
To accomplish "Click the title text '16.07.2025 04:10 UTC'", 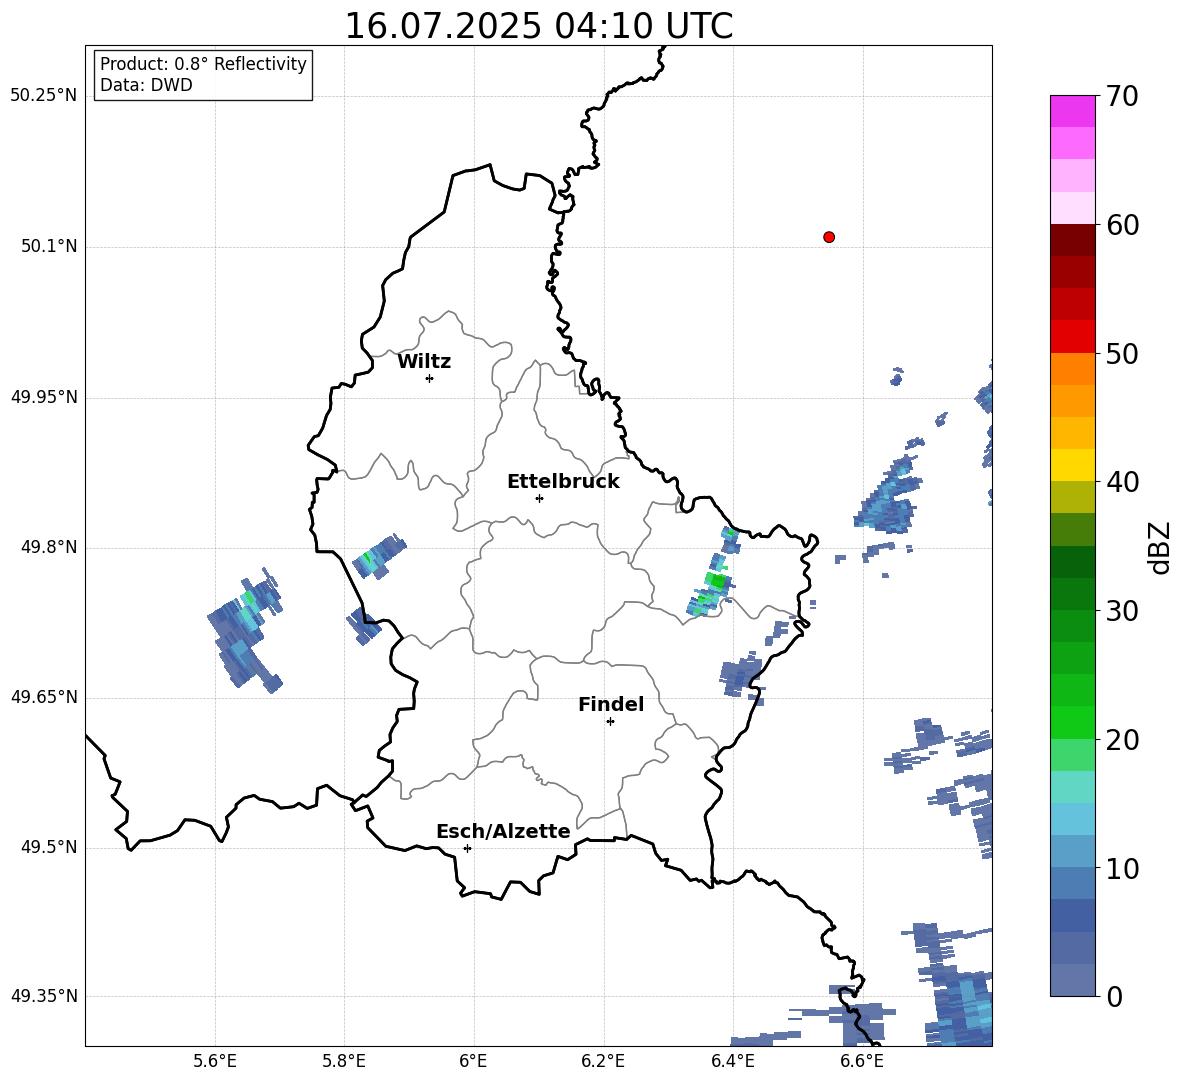I will click(x=538, y=26).
